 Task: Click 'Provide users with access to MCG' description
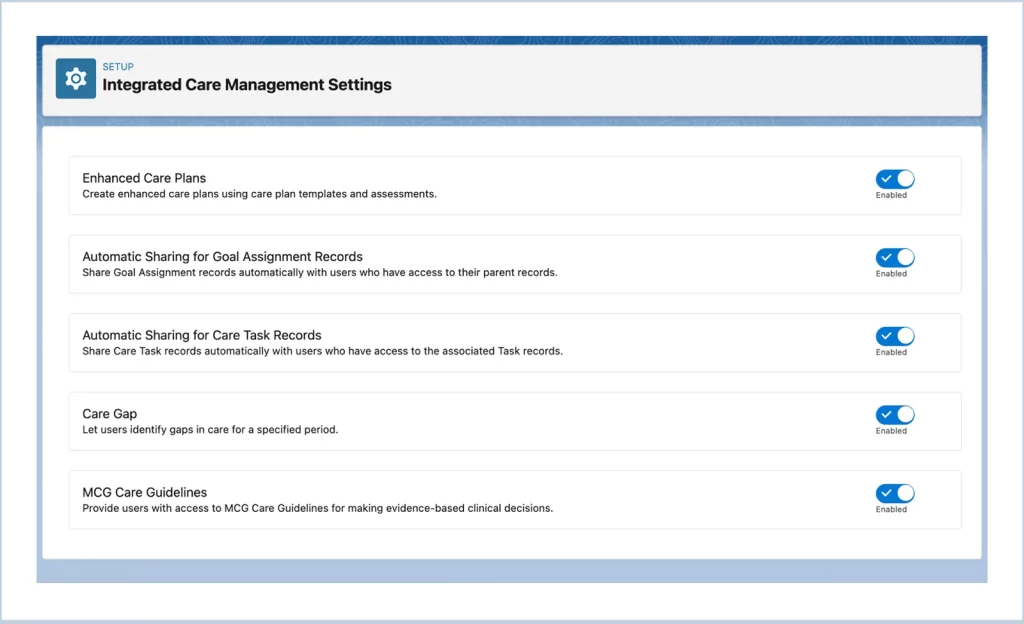pyautogui.click(x=317, y=508)
